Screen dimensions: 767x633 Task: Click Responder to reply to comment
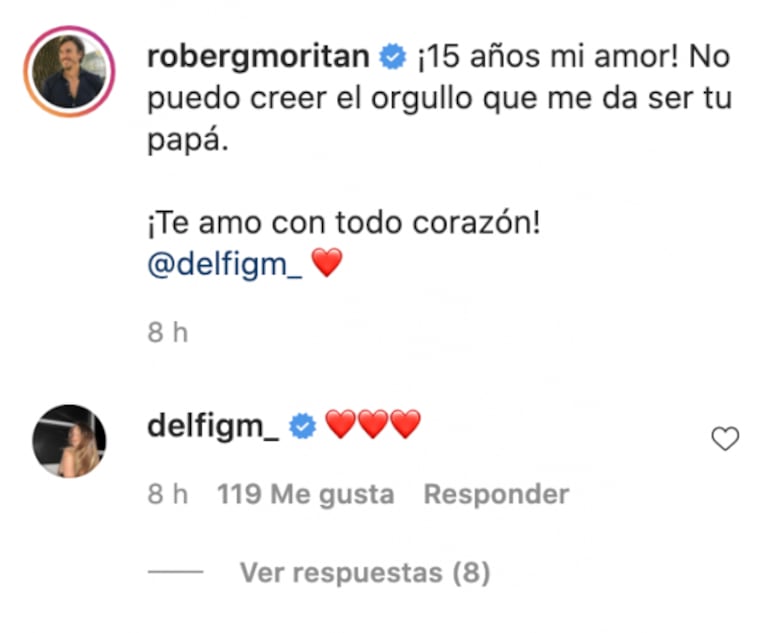pos(496,494)
